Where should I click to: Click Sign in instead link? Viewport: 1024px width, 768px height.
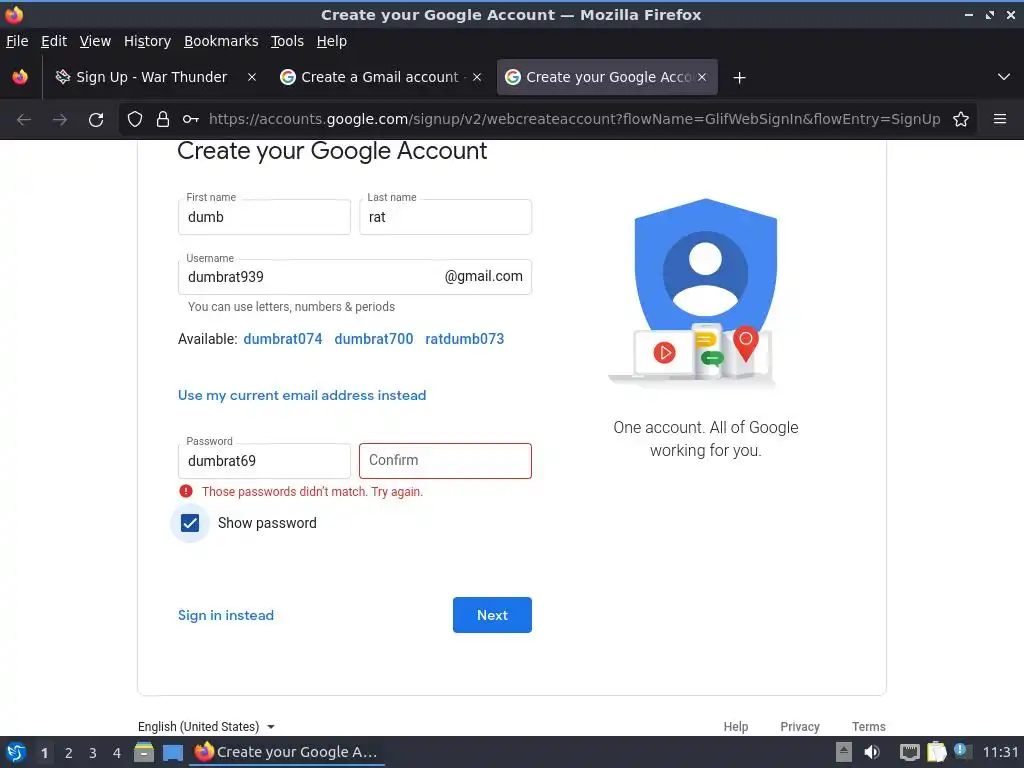(226, 615)
